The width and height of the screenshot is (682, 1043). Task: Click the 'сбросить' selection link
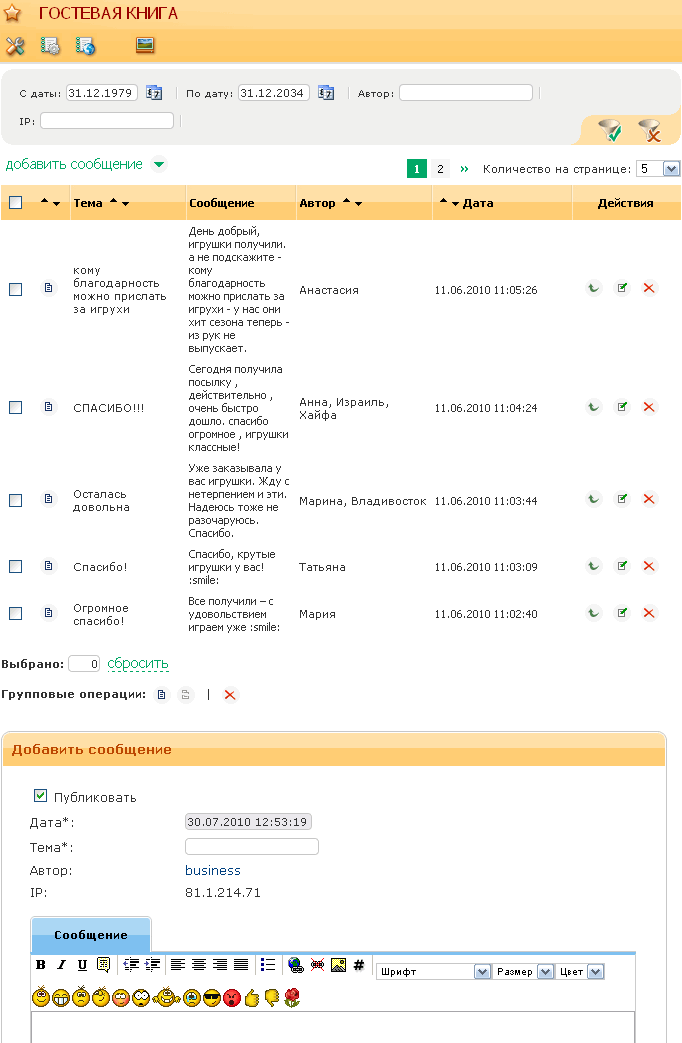click(138, 663)
